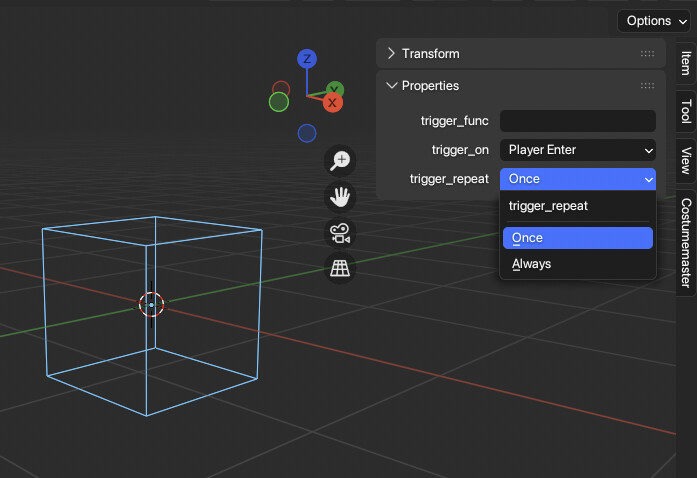697x478 pixels.
Task: Click the hollow red negative X gizmo circle
Action: [x=281, y=89]
